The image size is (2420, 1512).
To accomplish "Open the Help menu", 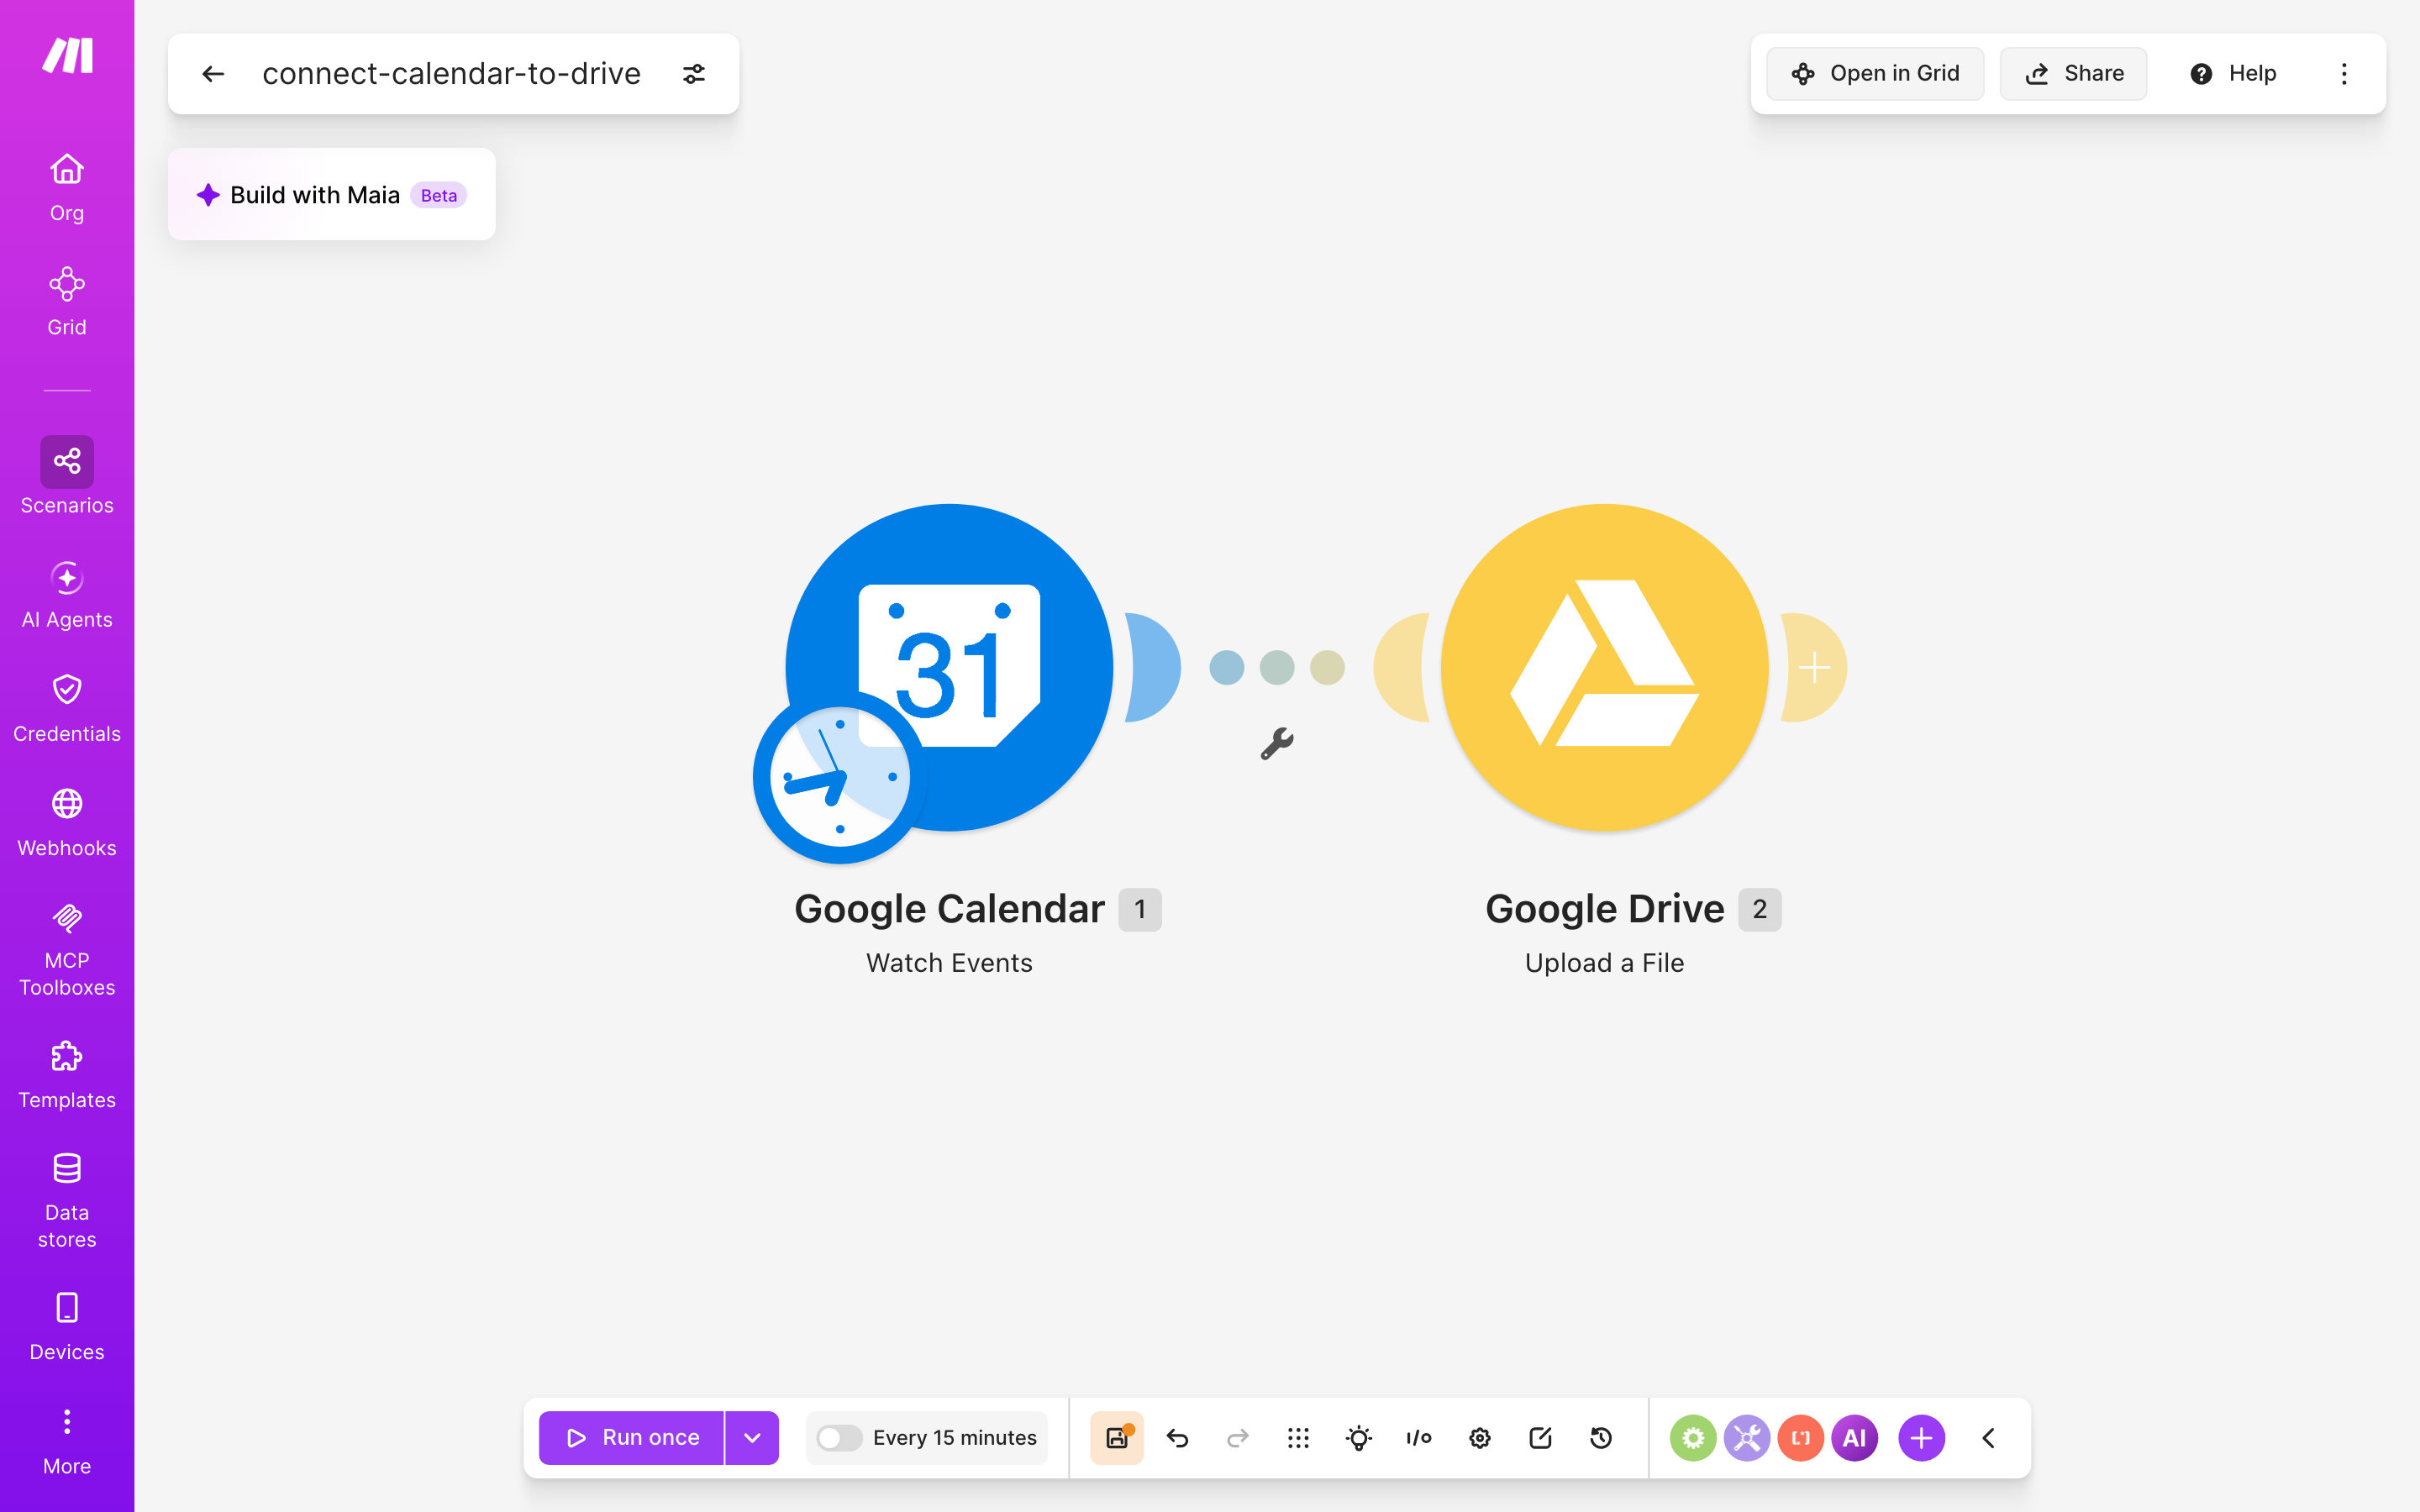I will [2233, 74].
